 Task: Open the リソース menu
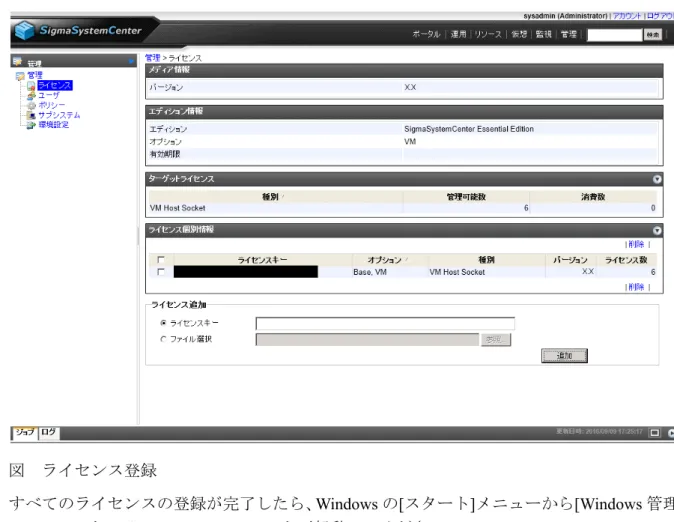pos(488,34)
